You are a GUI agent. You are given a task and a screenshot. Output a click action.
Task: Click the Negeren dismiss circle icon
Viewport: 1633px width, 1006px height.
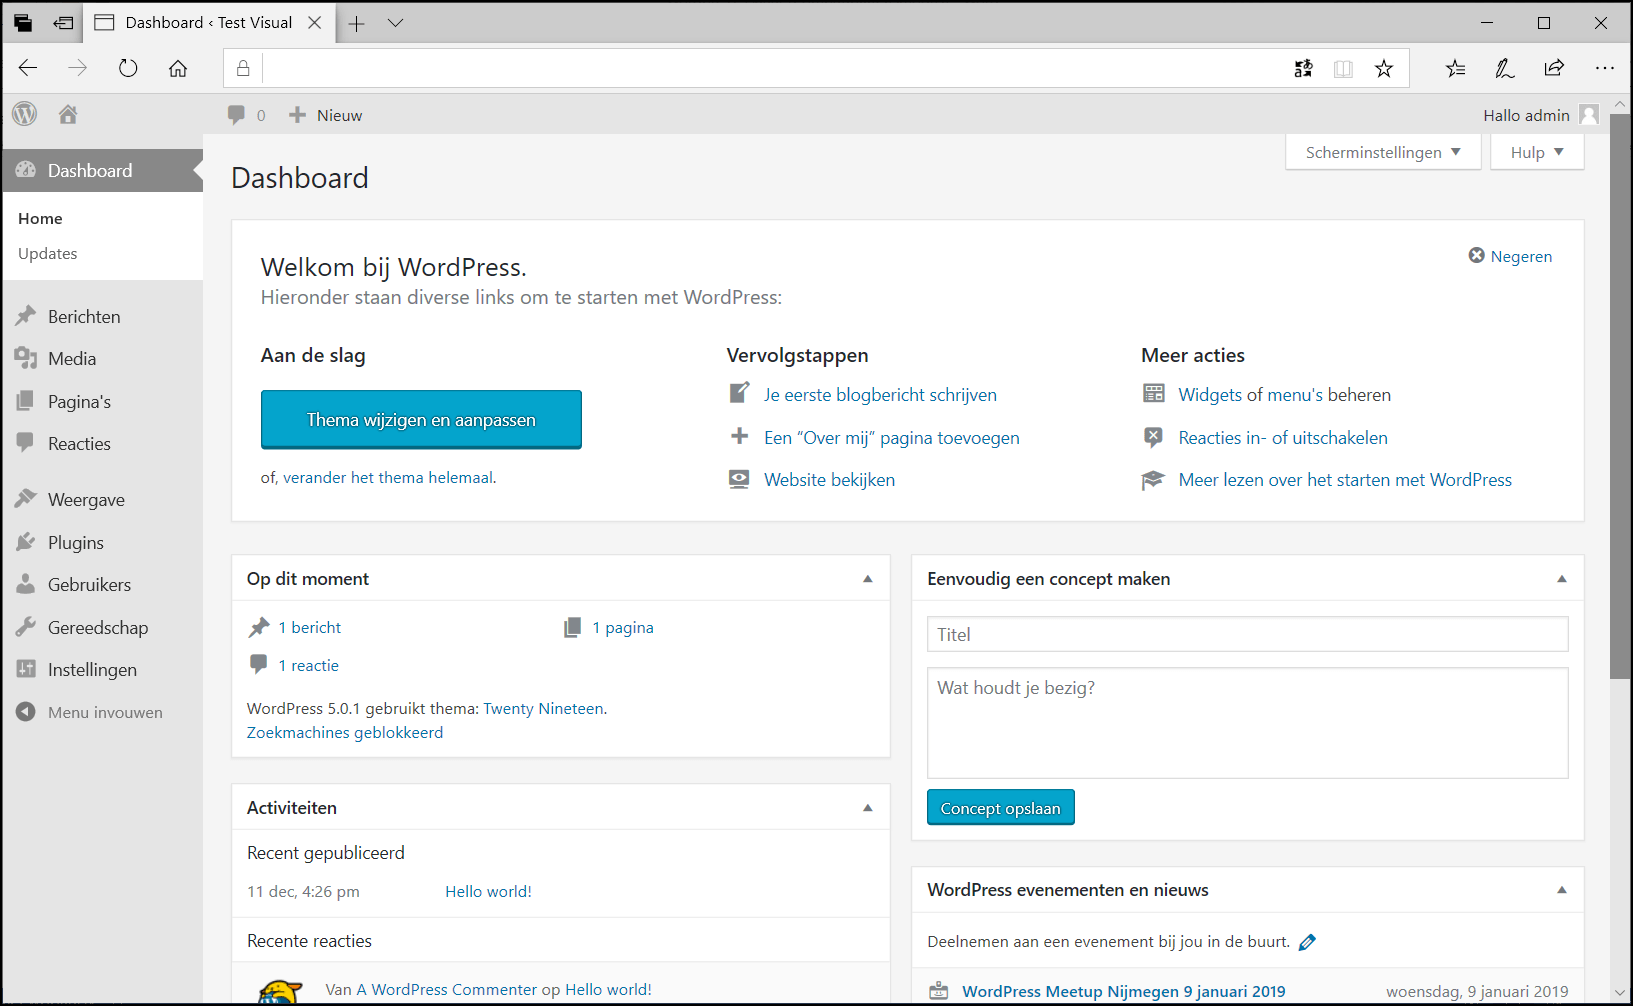pos(1476,255)
